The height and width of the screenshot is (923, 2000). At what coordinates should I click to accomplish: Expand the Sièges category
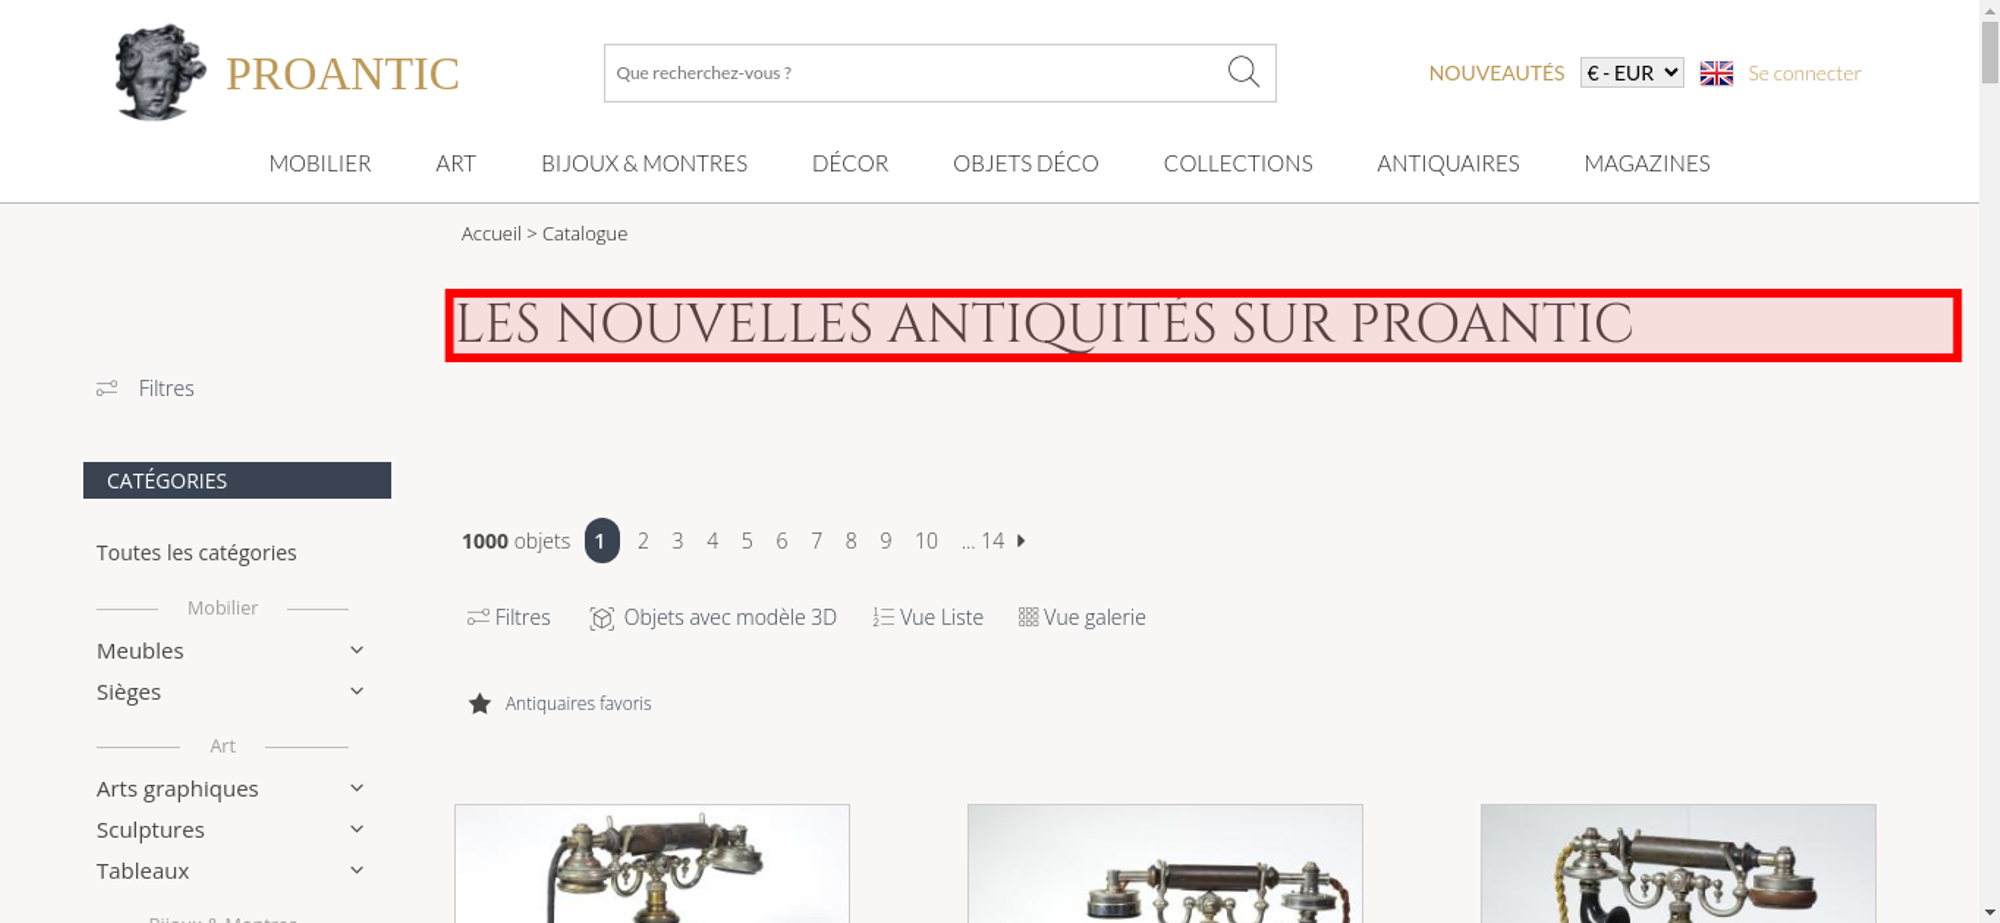231,692
